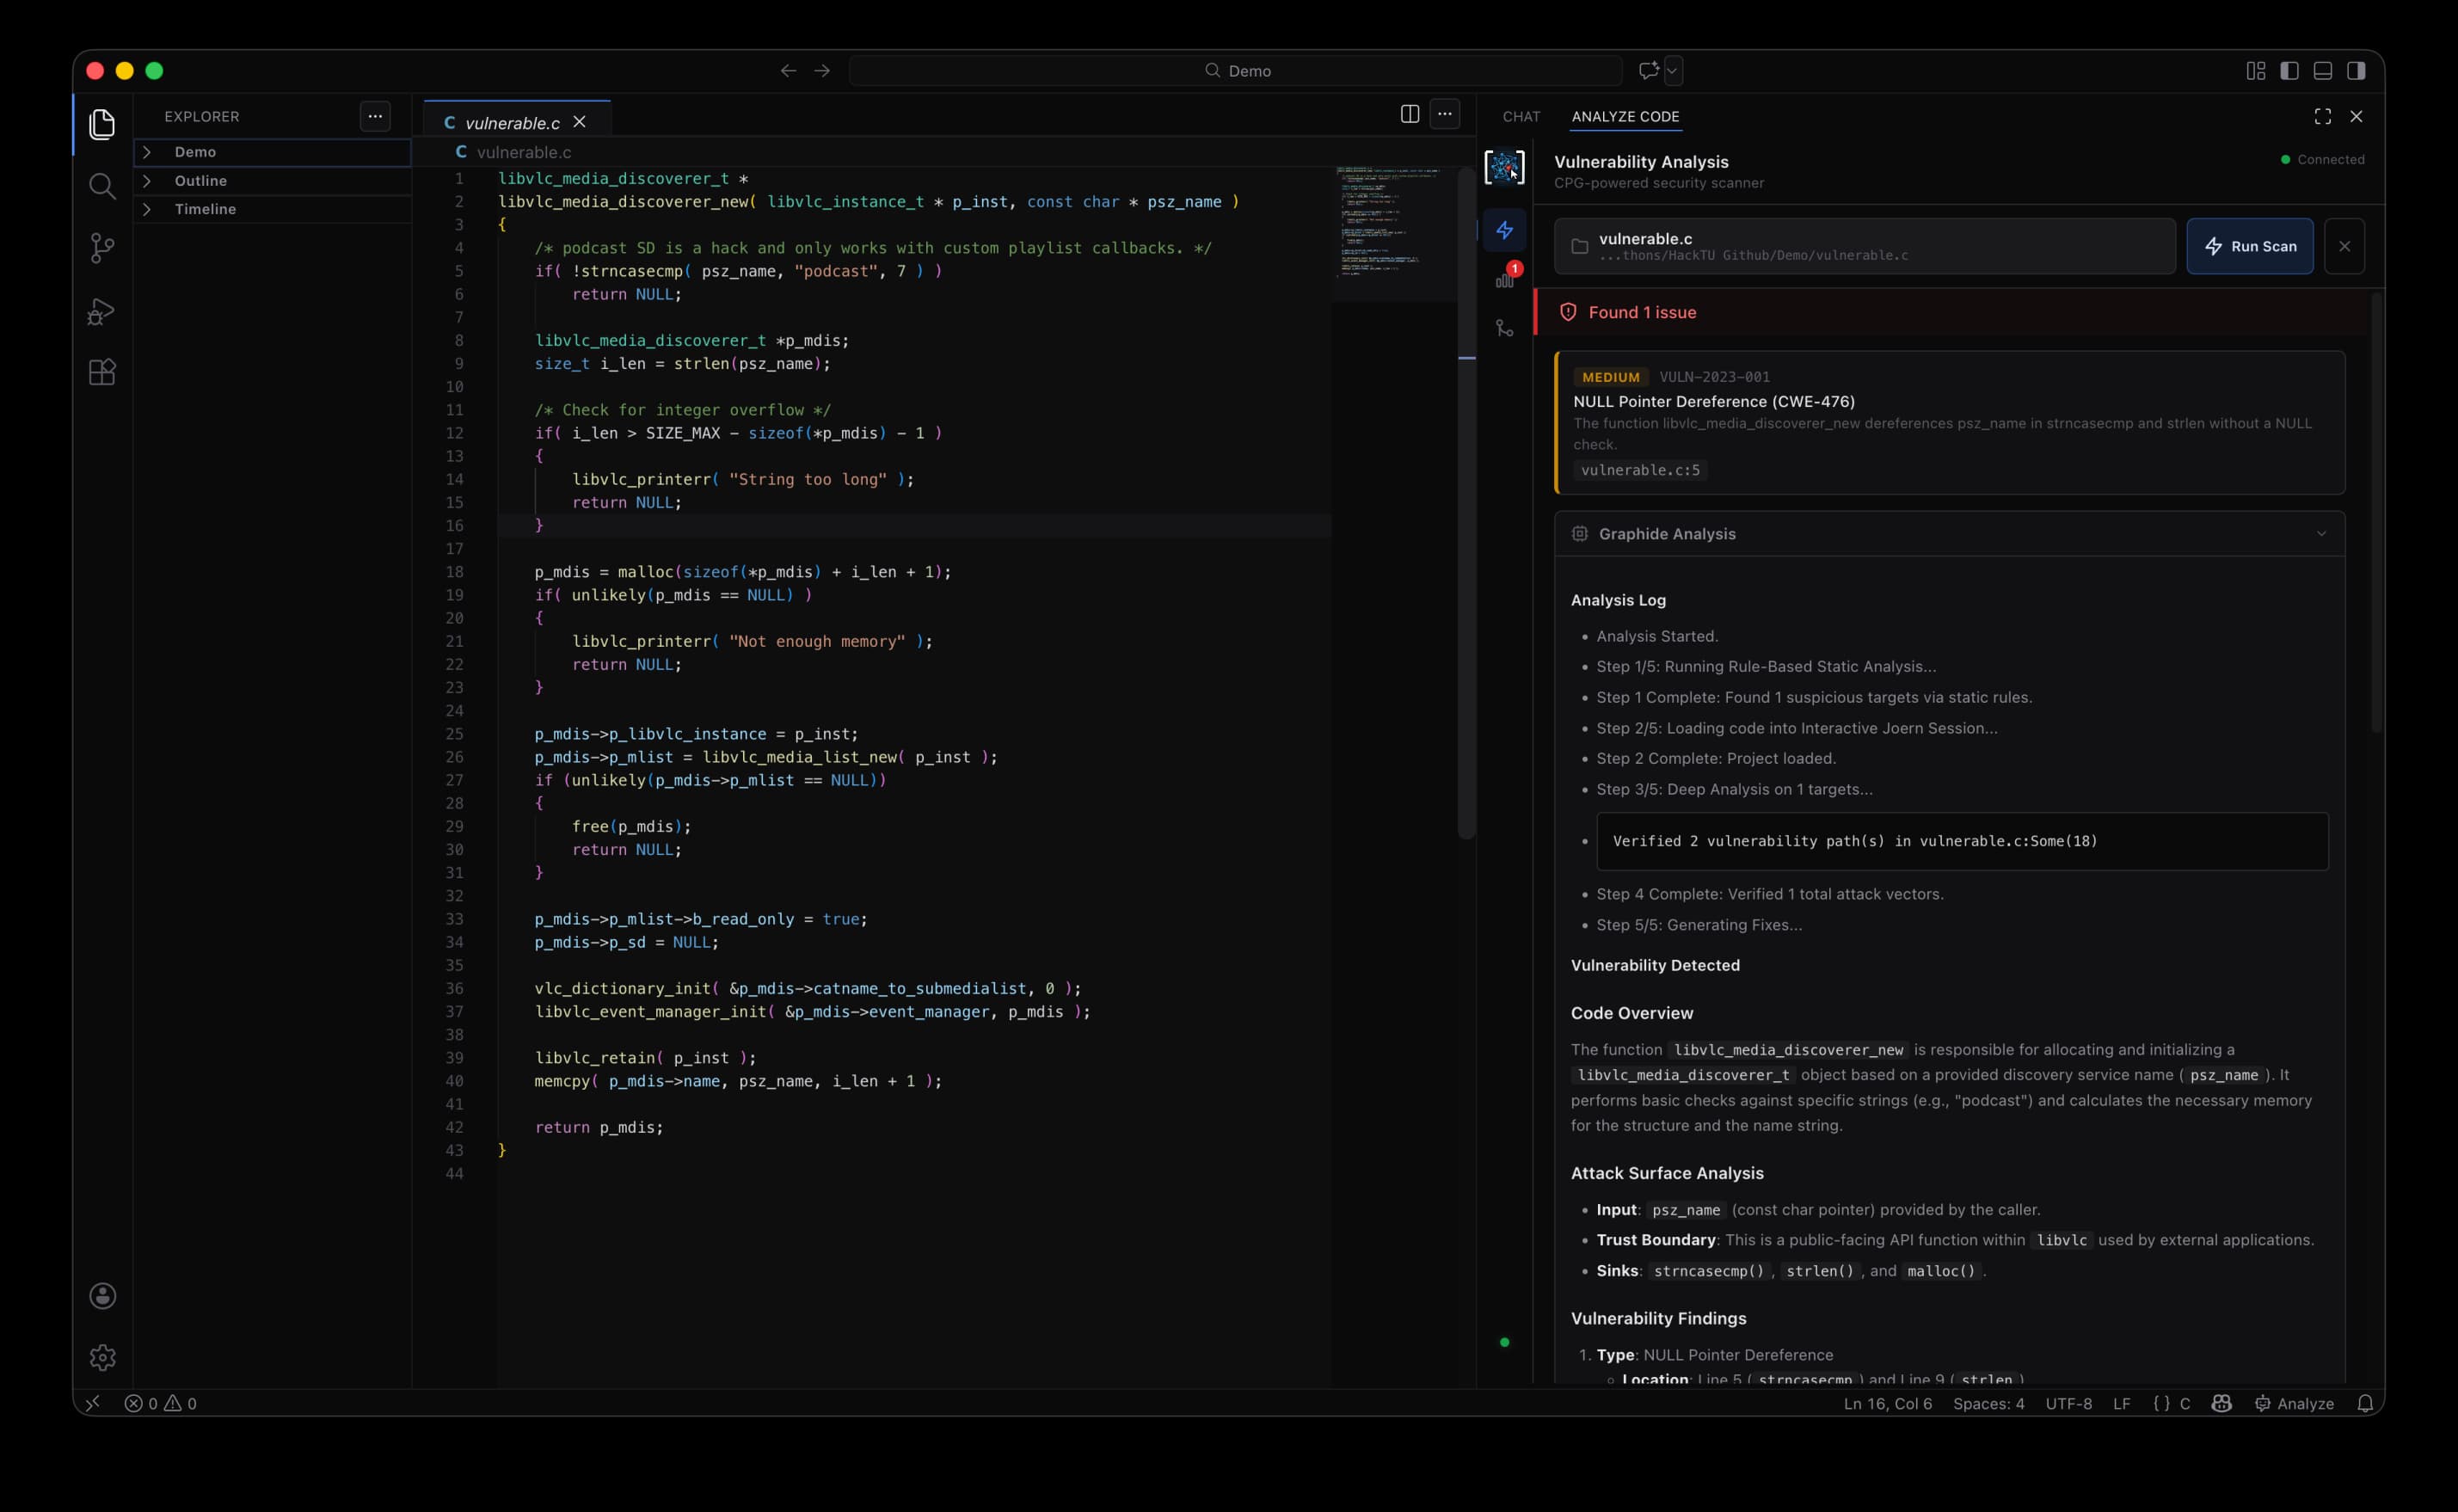Expand the Demo folder in Explorer
Viewport: 2458px width, 1512px height.
point(195,152)
